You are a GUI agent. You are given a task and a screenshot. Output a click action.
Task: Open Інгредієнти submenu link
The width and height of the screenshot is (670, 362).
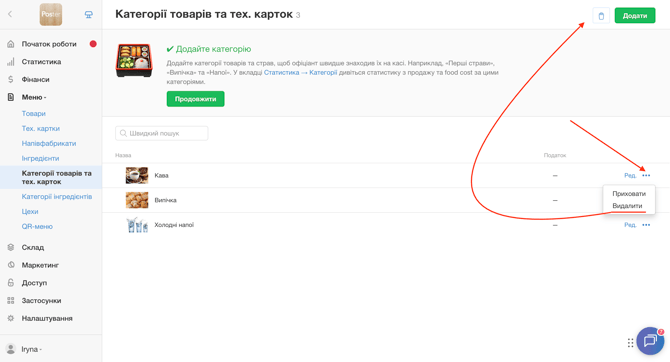click(x=41, y=158)
